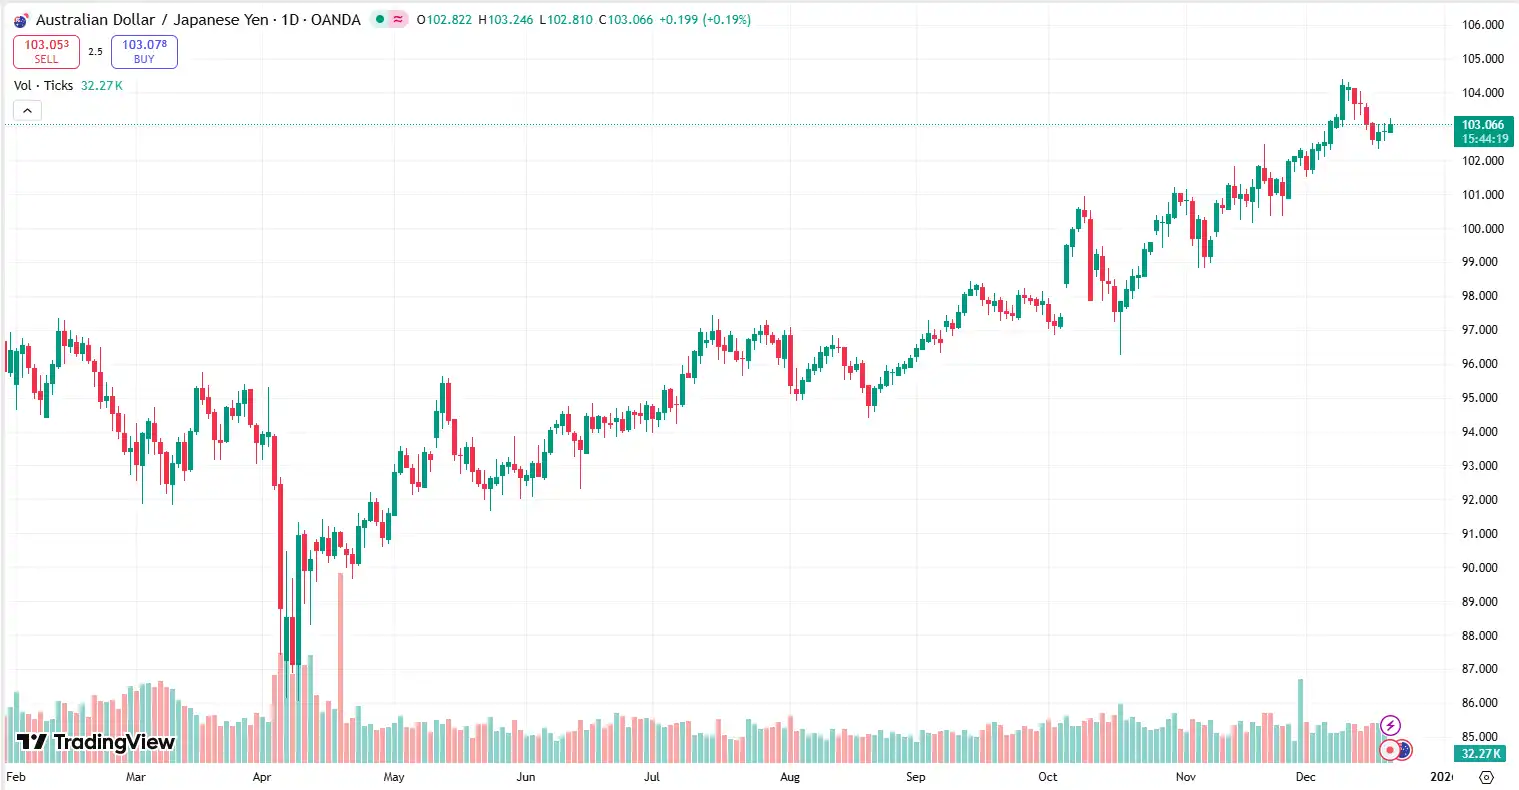Toggle the countdown timer under the price label
Image resolution: width=1519 pixels, height=790 pixels.
[x=1482, y=139]
